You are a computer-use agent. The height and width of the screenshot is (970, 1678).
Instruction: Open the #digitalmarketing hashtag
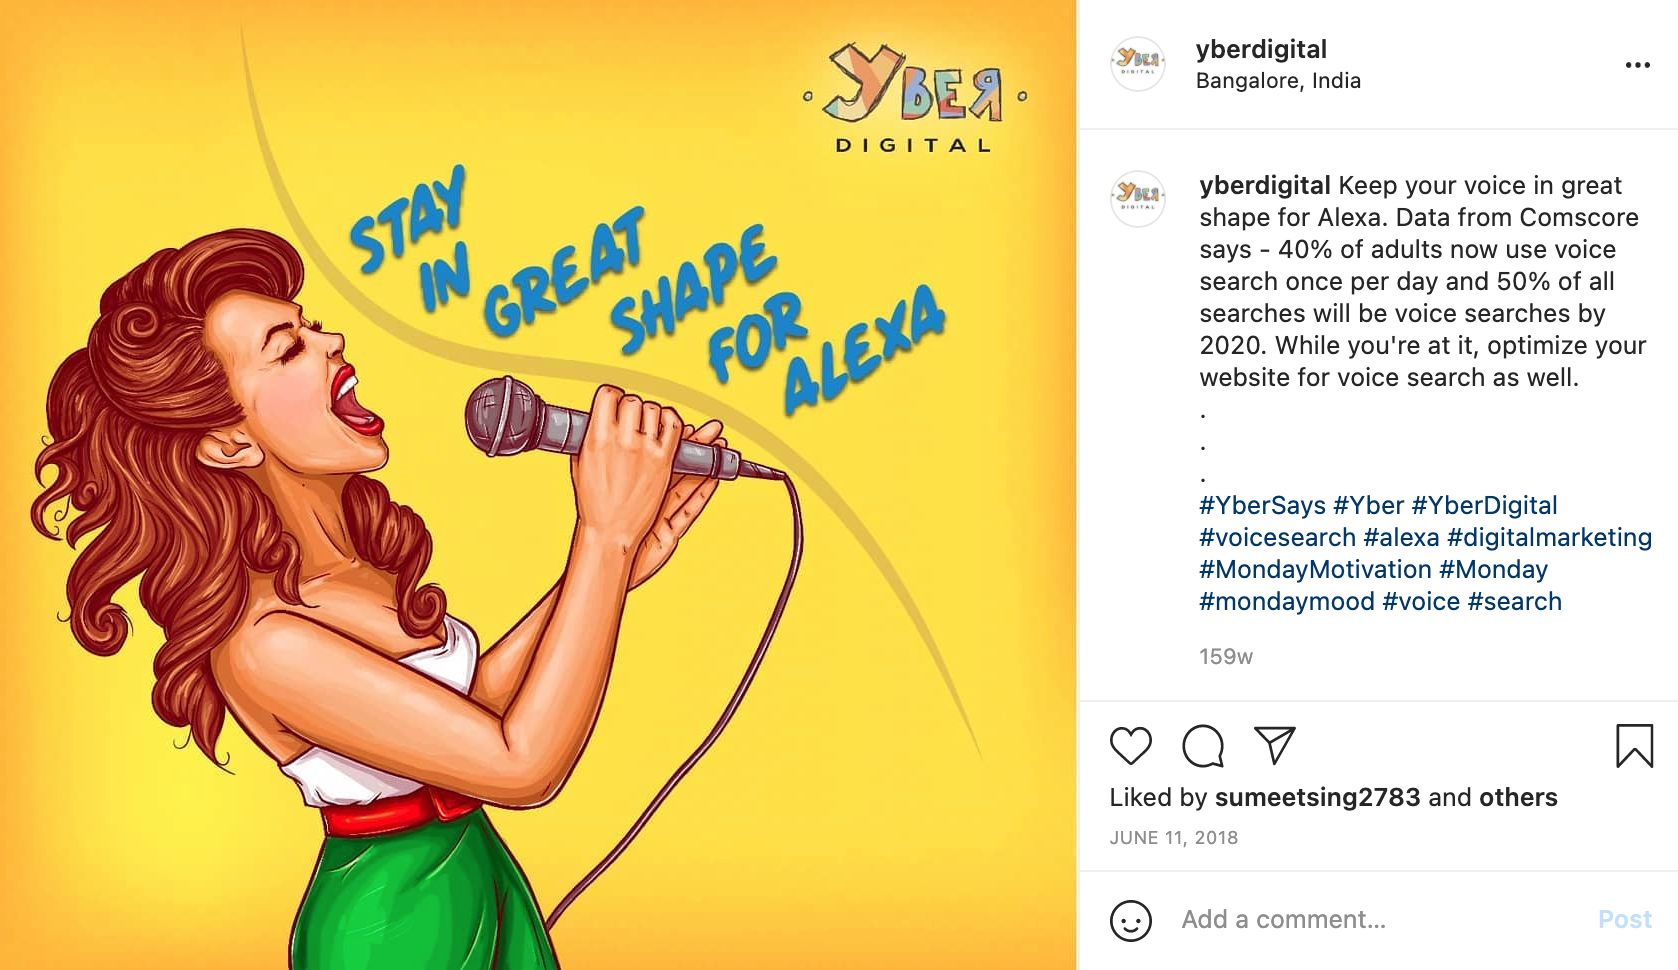click(1549, 538)
